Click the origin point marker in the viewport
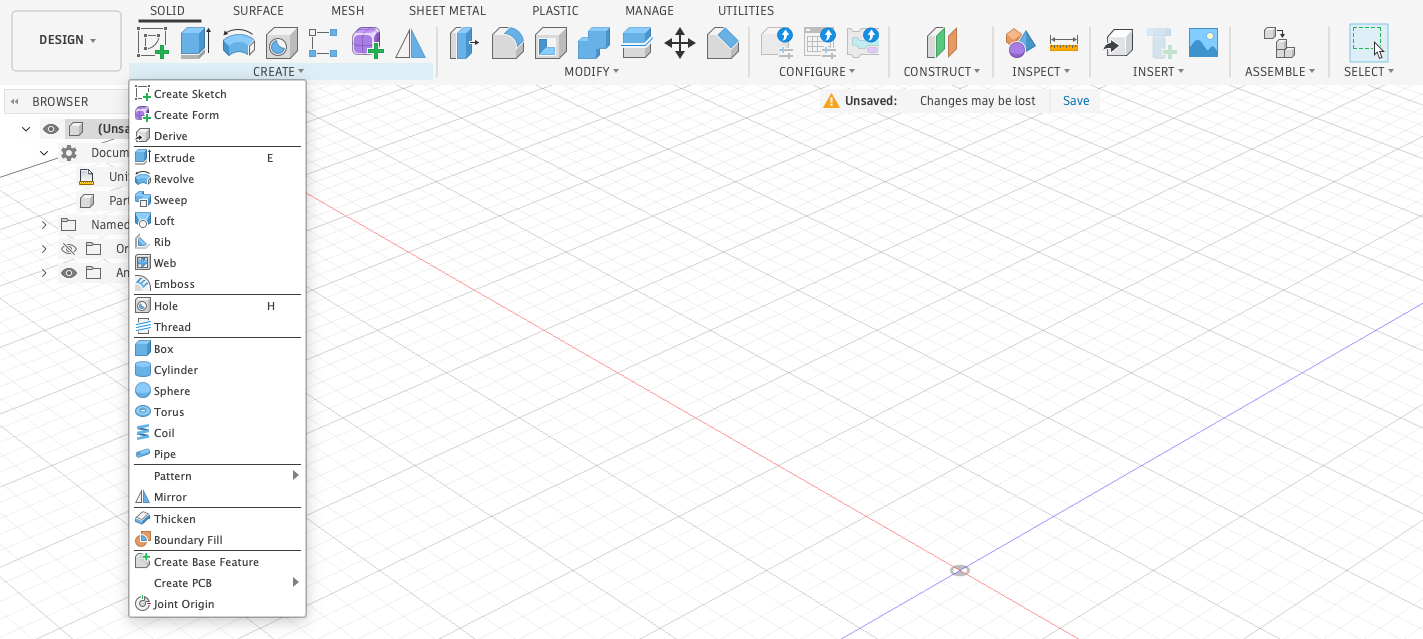Screen dimensions: 1423x639 960,571
